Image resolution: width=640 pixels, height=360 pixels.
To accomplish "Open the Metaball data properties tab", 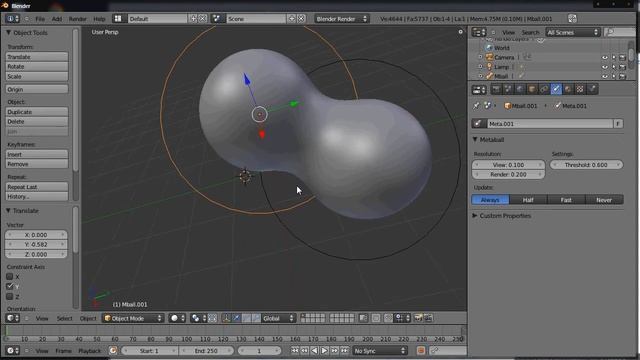I will coord(556,89).
